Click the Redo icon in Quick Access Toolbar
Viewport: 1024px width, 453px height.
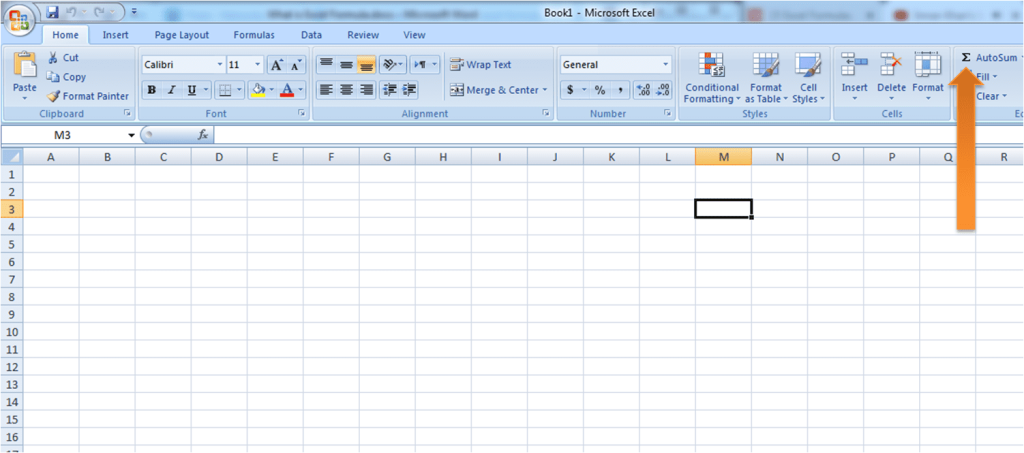[98, 12]
